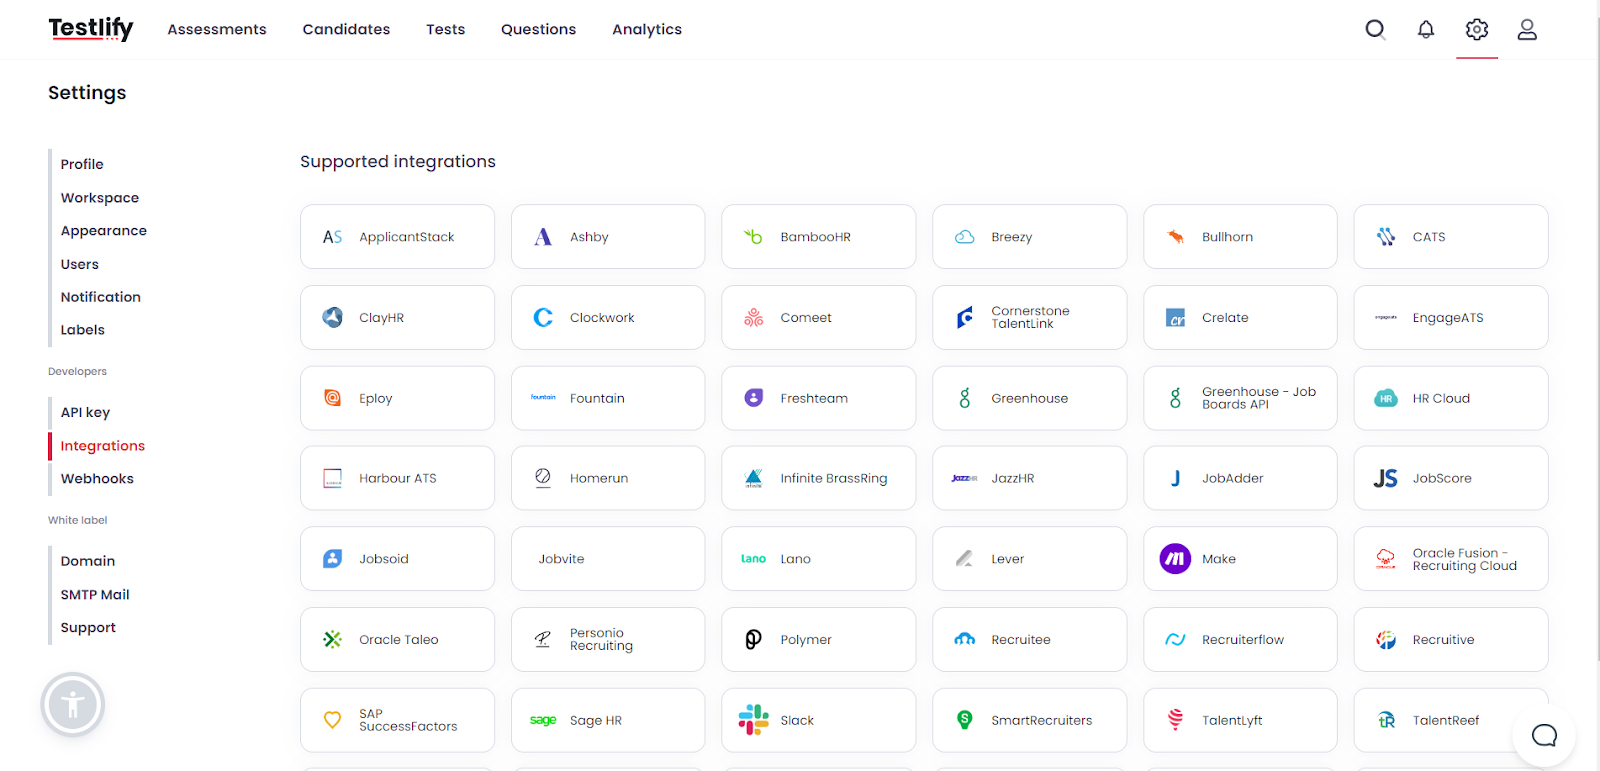1600x771 pixels.
Task: Click the JobScore JS icon
Action: [x=1386, y=478]
